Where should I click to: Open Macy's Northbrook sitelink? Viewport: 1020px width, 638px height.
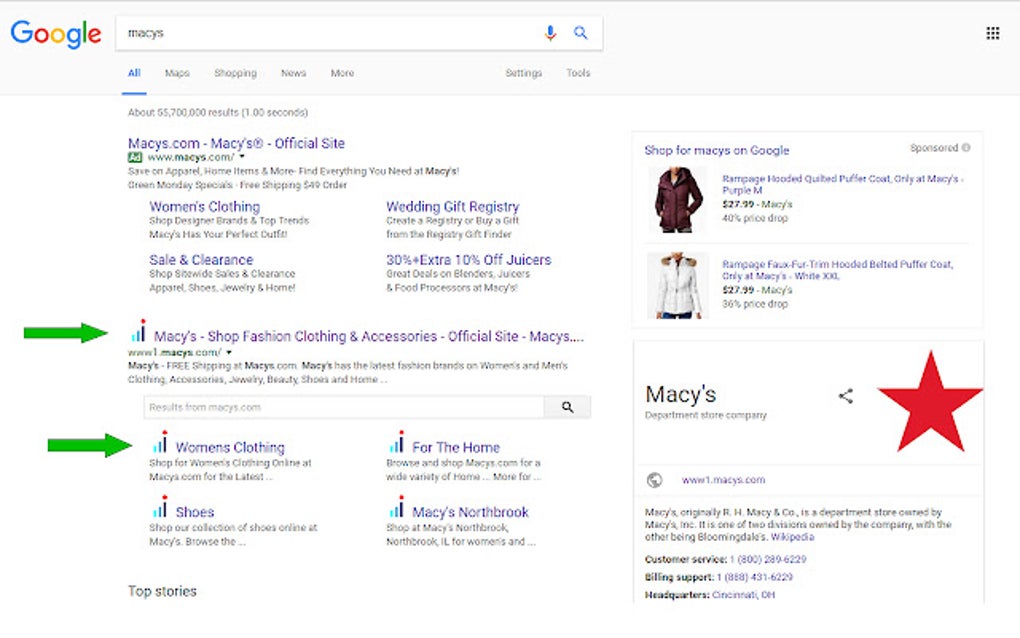[470, 512]
